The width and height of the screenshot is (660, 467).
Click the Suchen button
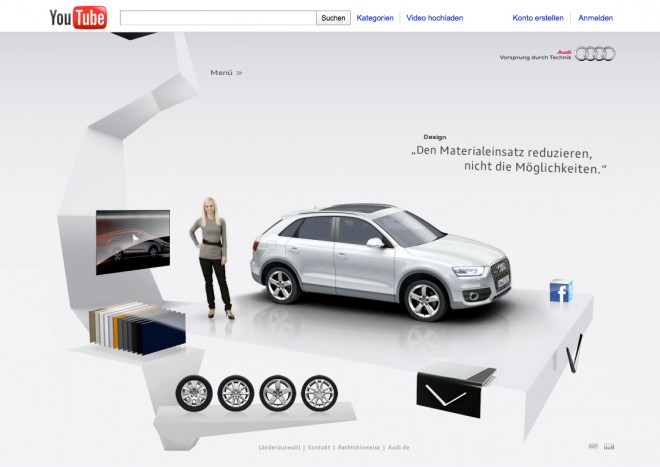point(333,18)
